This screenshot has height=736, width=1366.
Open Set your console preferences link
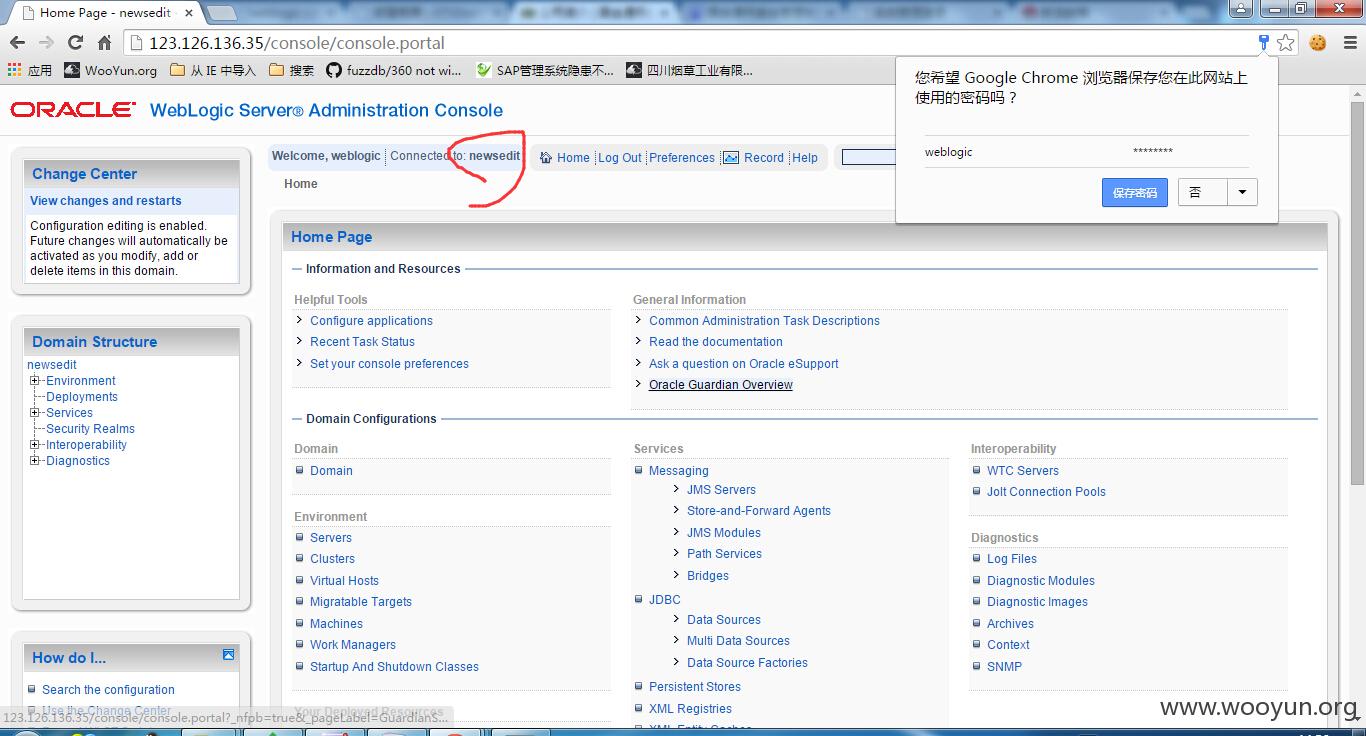(389, 364)
